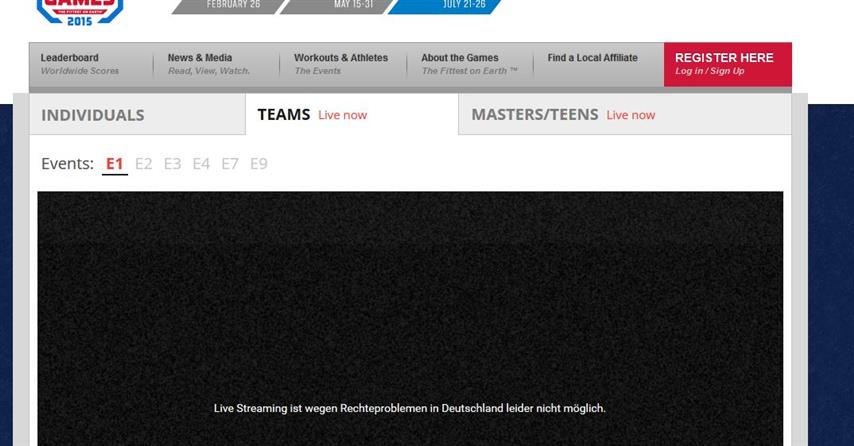854x446 pixels.
Task: Open About the Games menu
Action: tap(469, 64)
